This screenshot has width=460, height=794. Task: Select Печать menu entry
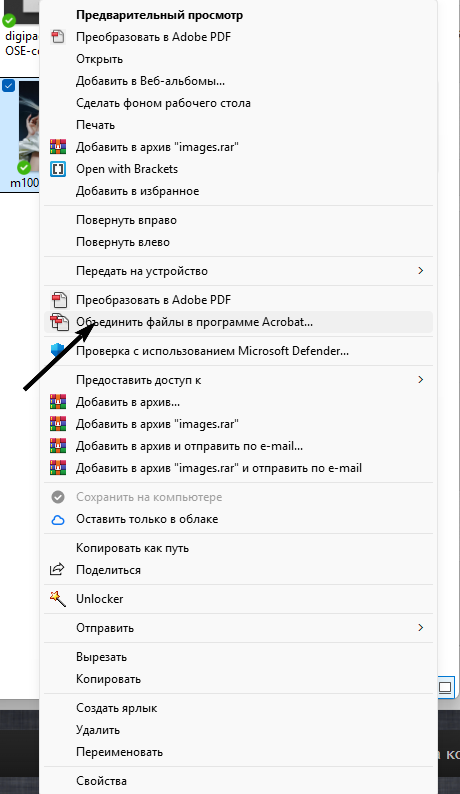point(239,125)
